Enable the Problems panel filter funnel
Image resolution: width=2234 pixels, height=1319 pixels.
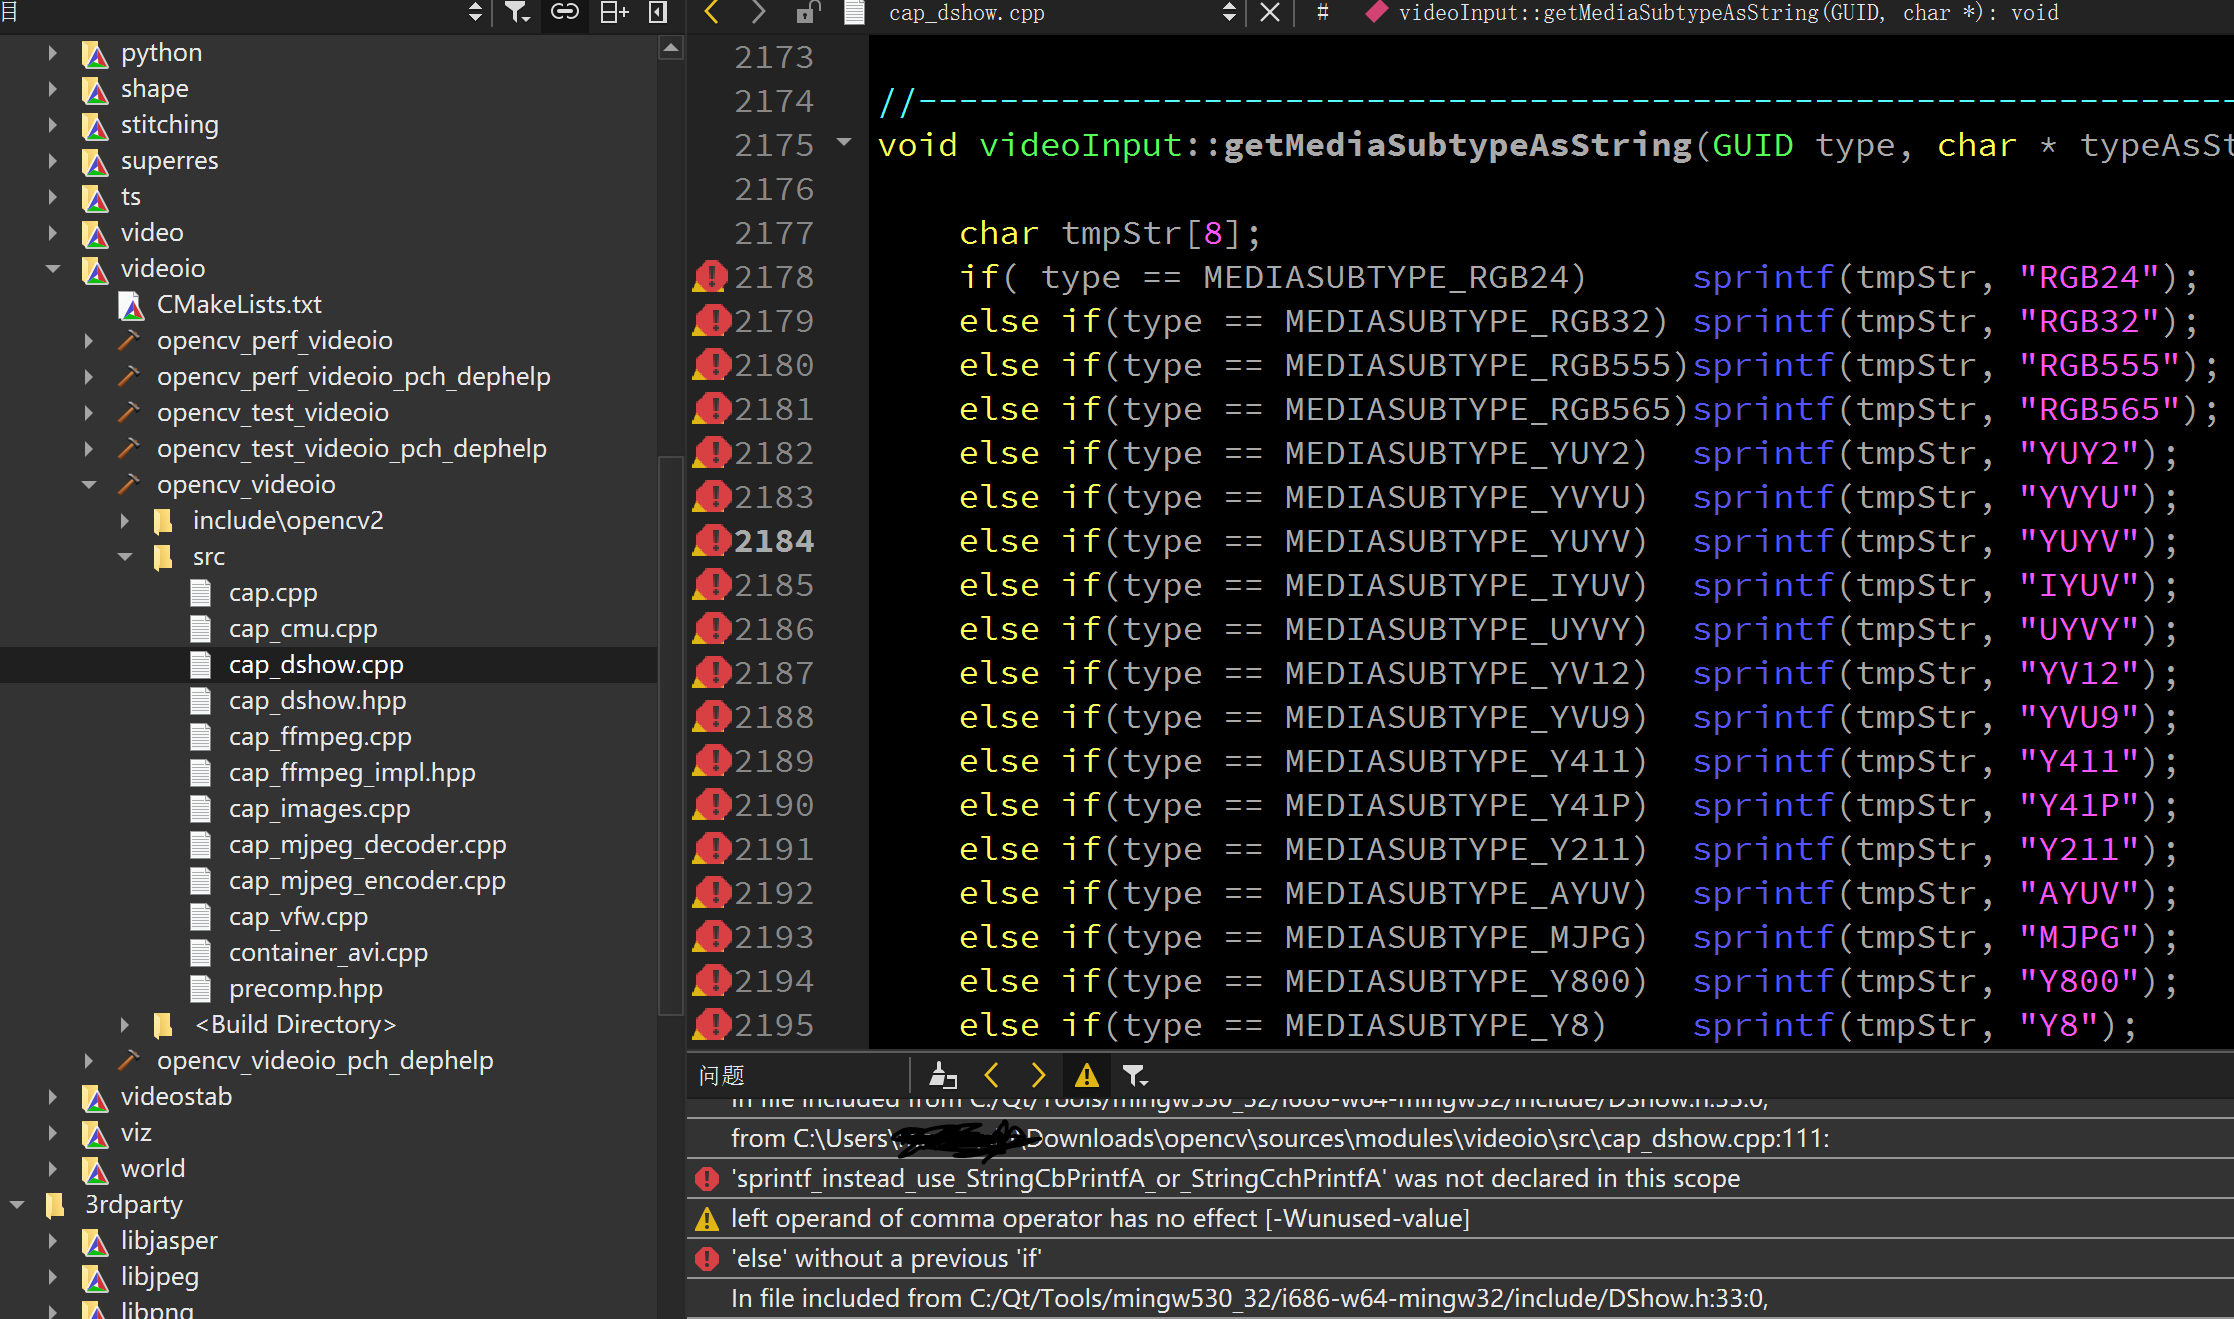coord(1135,1075)
